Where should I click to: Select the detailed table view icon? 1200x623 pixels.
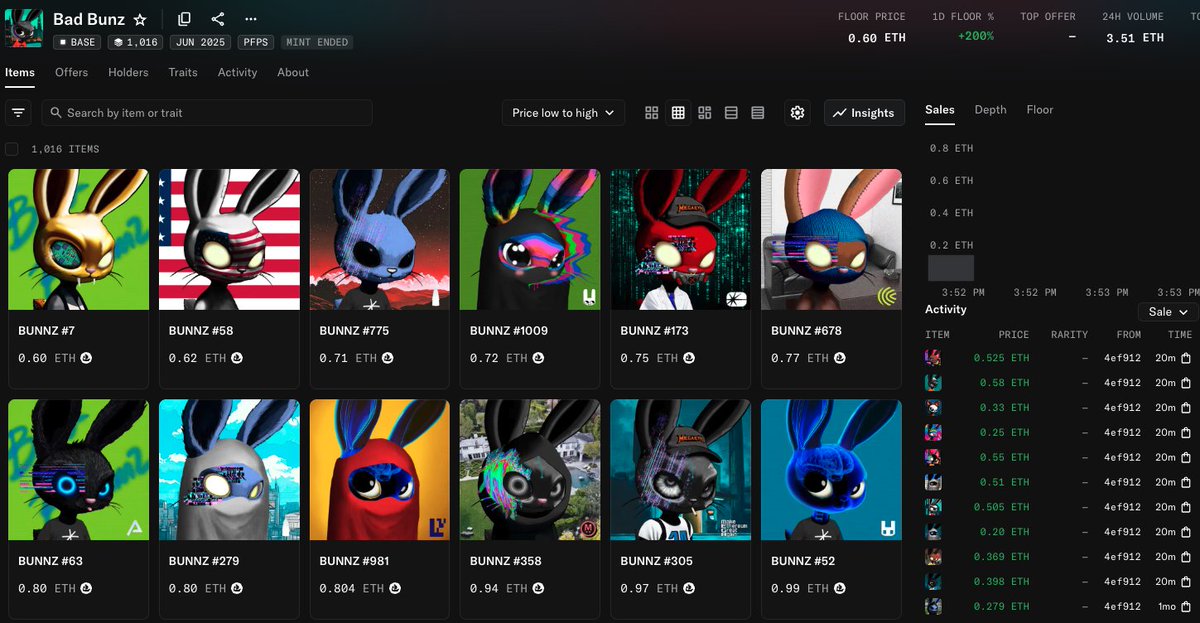758,113
